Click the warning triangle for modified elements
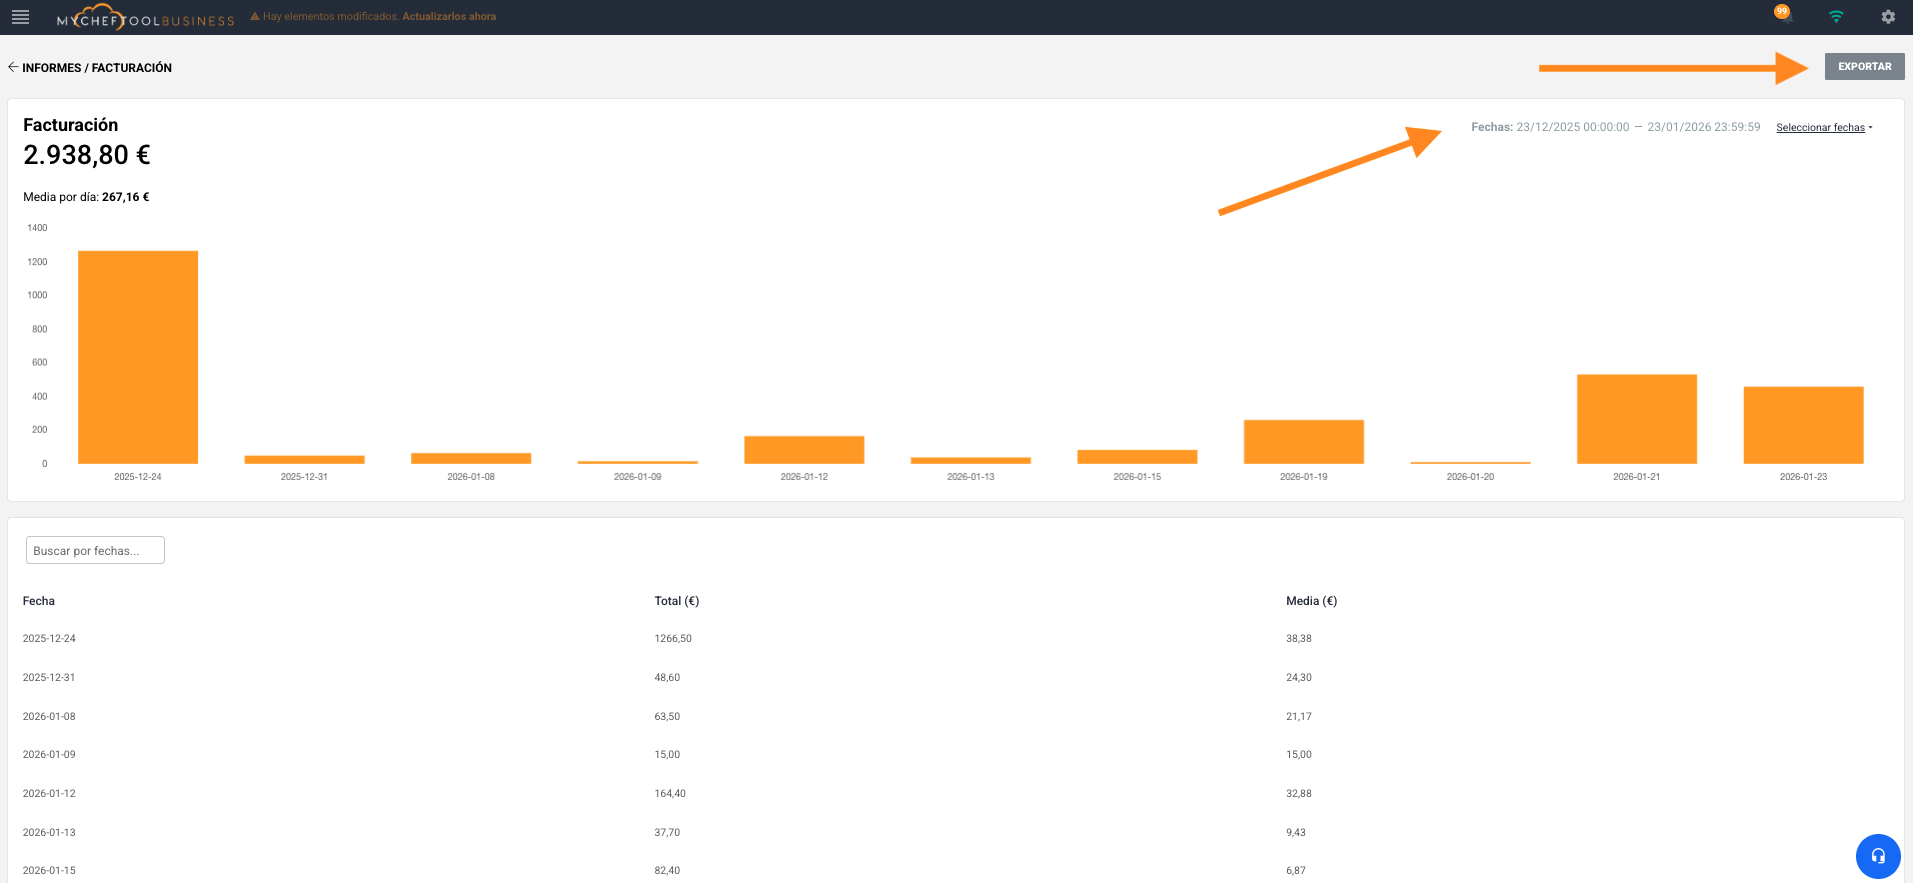1913x883 pixels. point(255,17)
